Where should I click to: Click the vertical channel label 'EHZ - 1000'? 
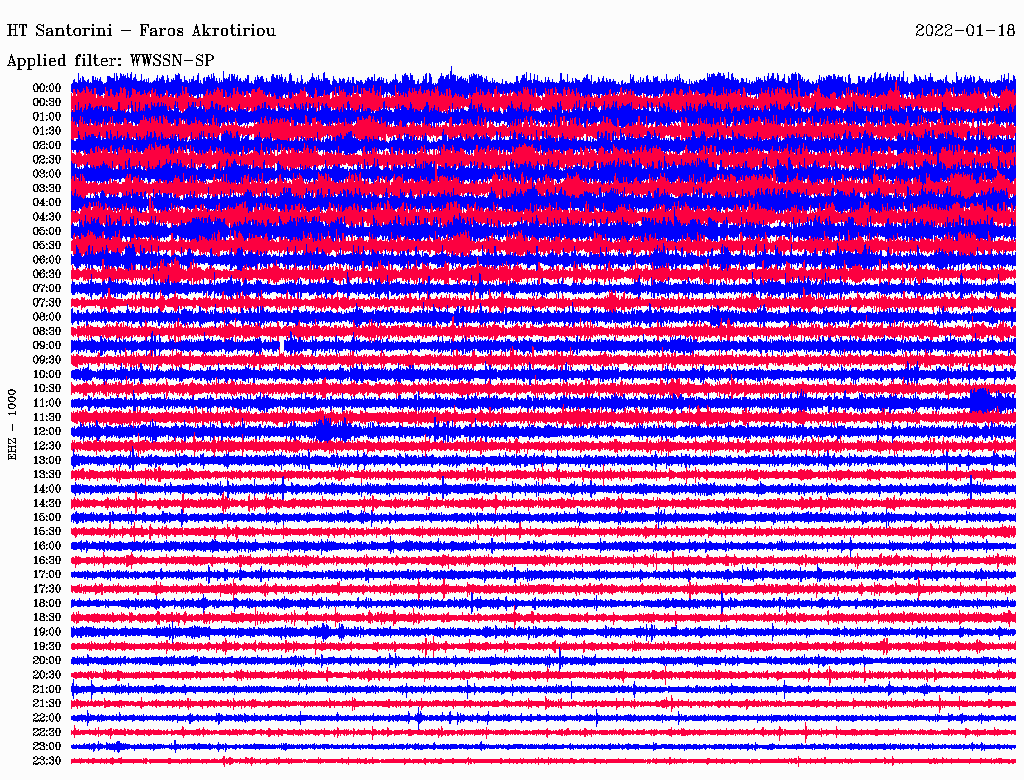(12, 425)
